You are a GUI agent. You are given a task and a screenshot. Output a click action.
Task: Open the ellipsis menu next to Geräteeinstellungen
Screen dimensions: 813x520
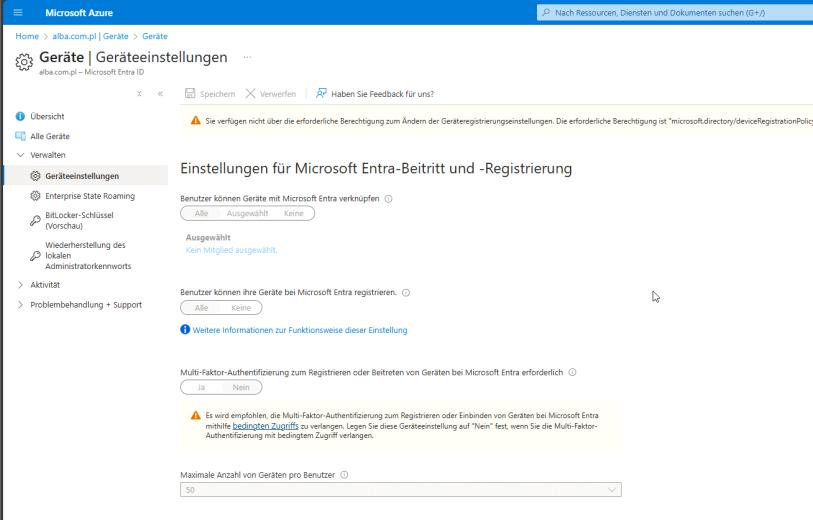[x=247, y=57]
